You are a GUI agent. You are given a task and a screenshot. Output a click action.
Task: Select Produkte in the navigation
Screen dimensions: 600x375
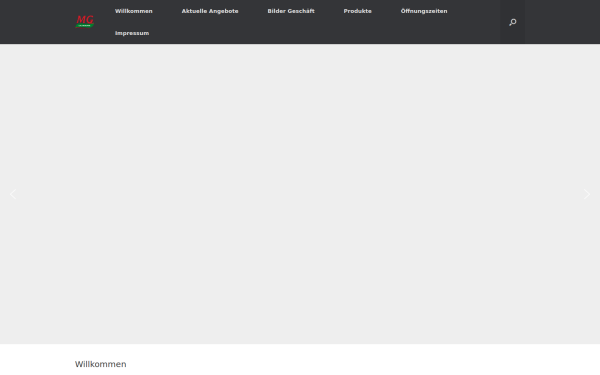(x=357, y=11)
